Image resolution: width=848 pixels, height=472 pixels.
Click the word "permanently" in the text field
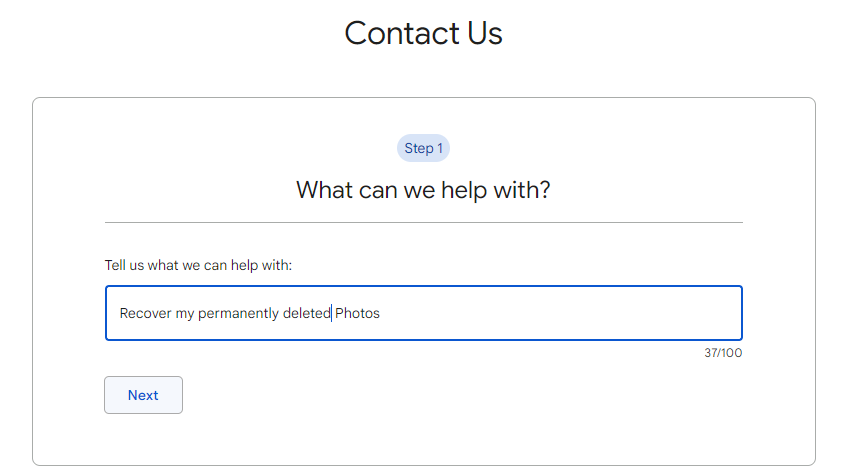pos(238,314)
